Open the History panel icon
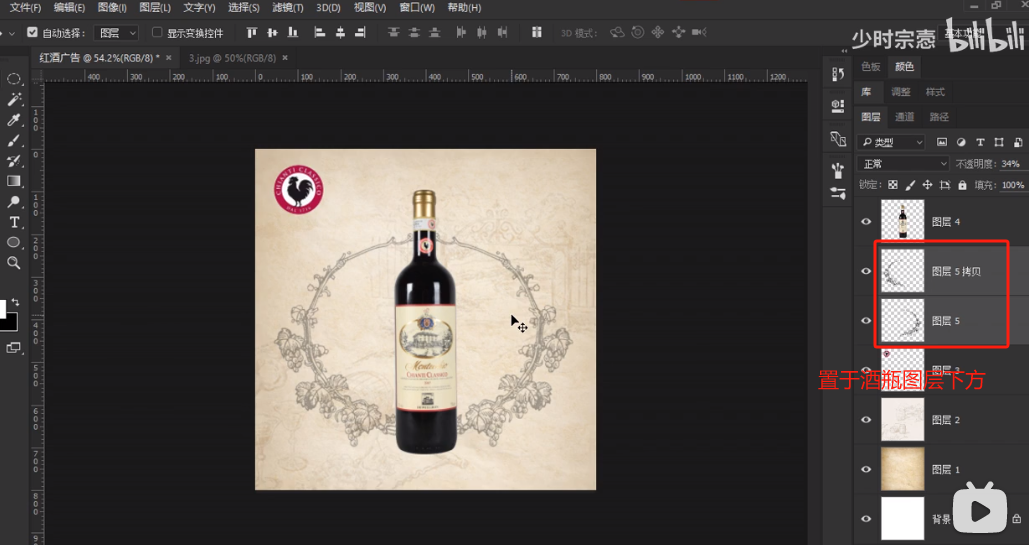This screenshot has height=545, width=1029. (x=838, y=75)
